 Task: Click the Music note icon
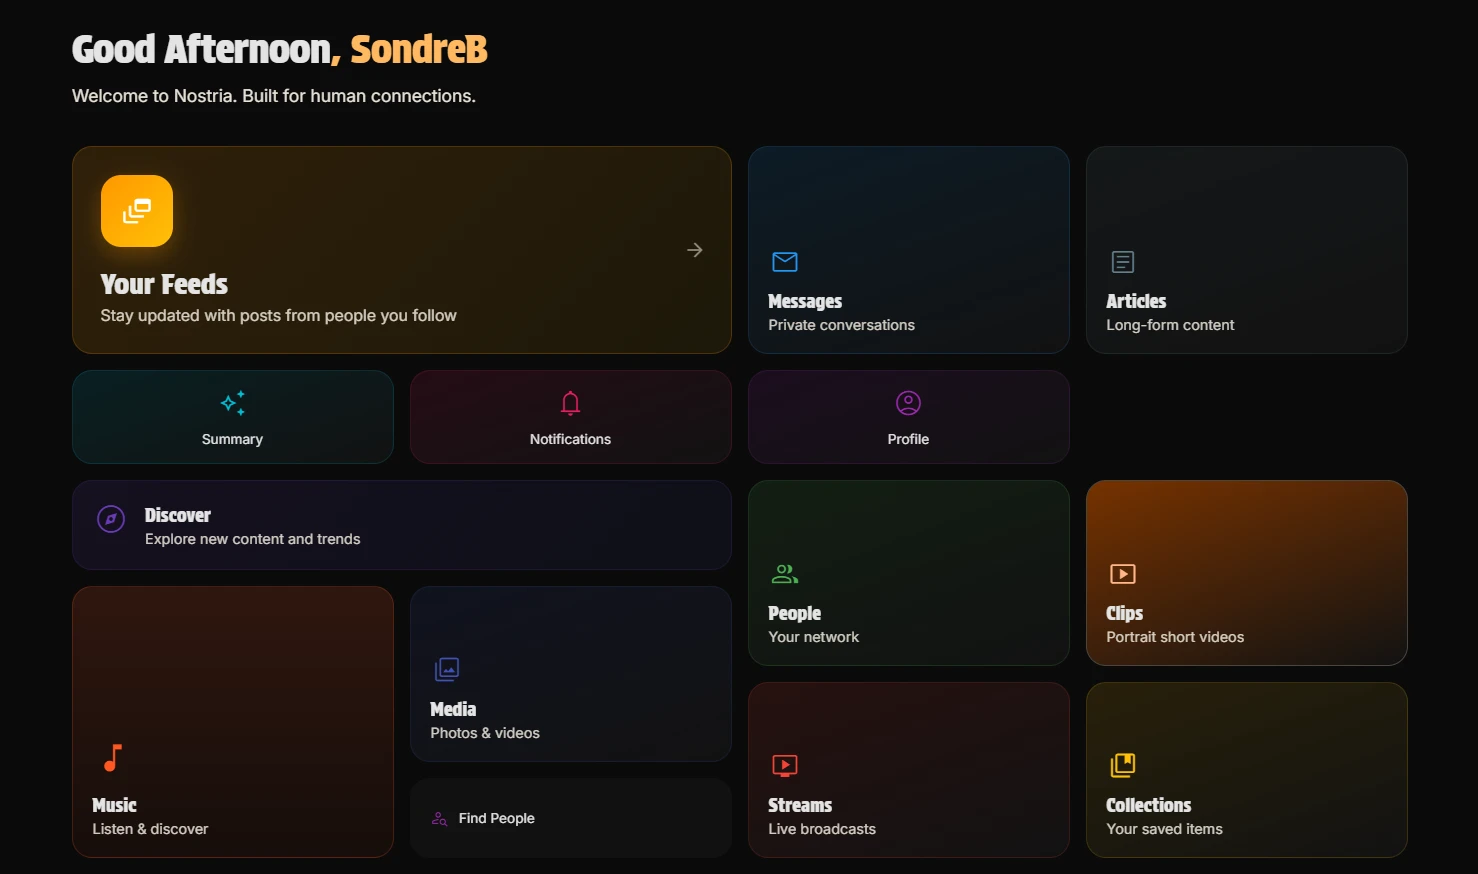click(x=112, y=757)
